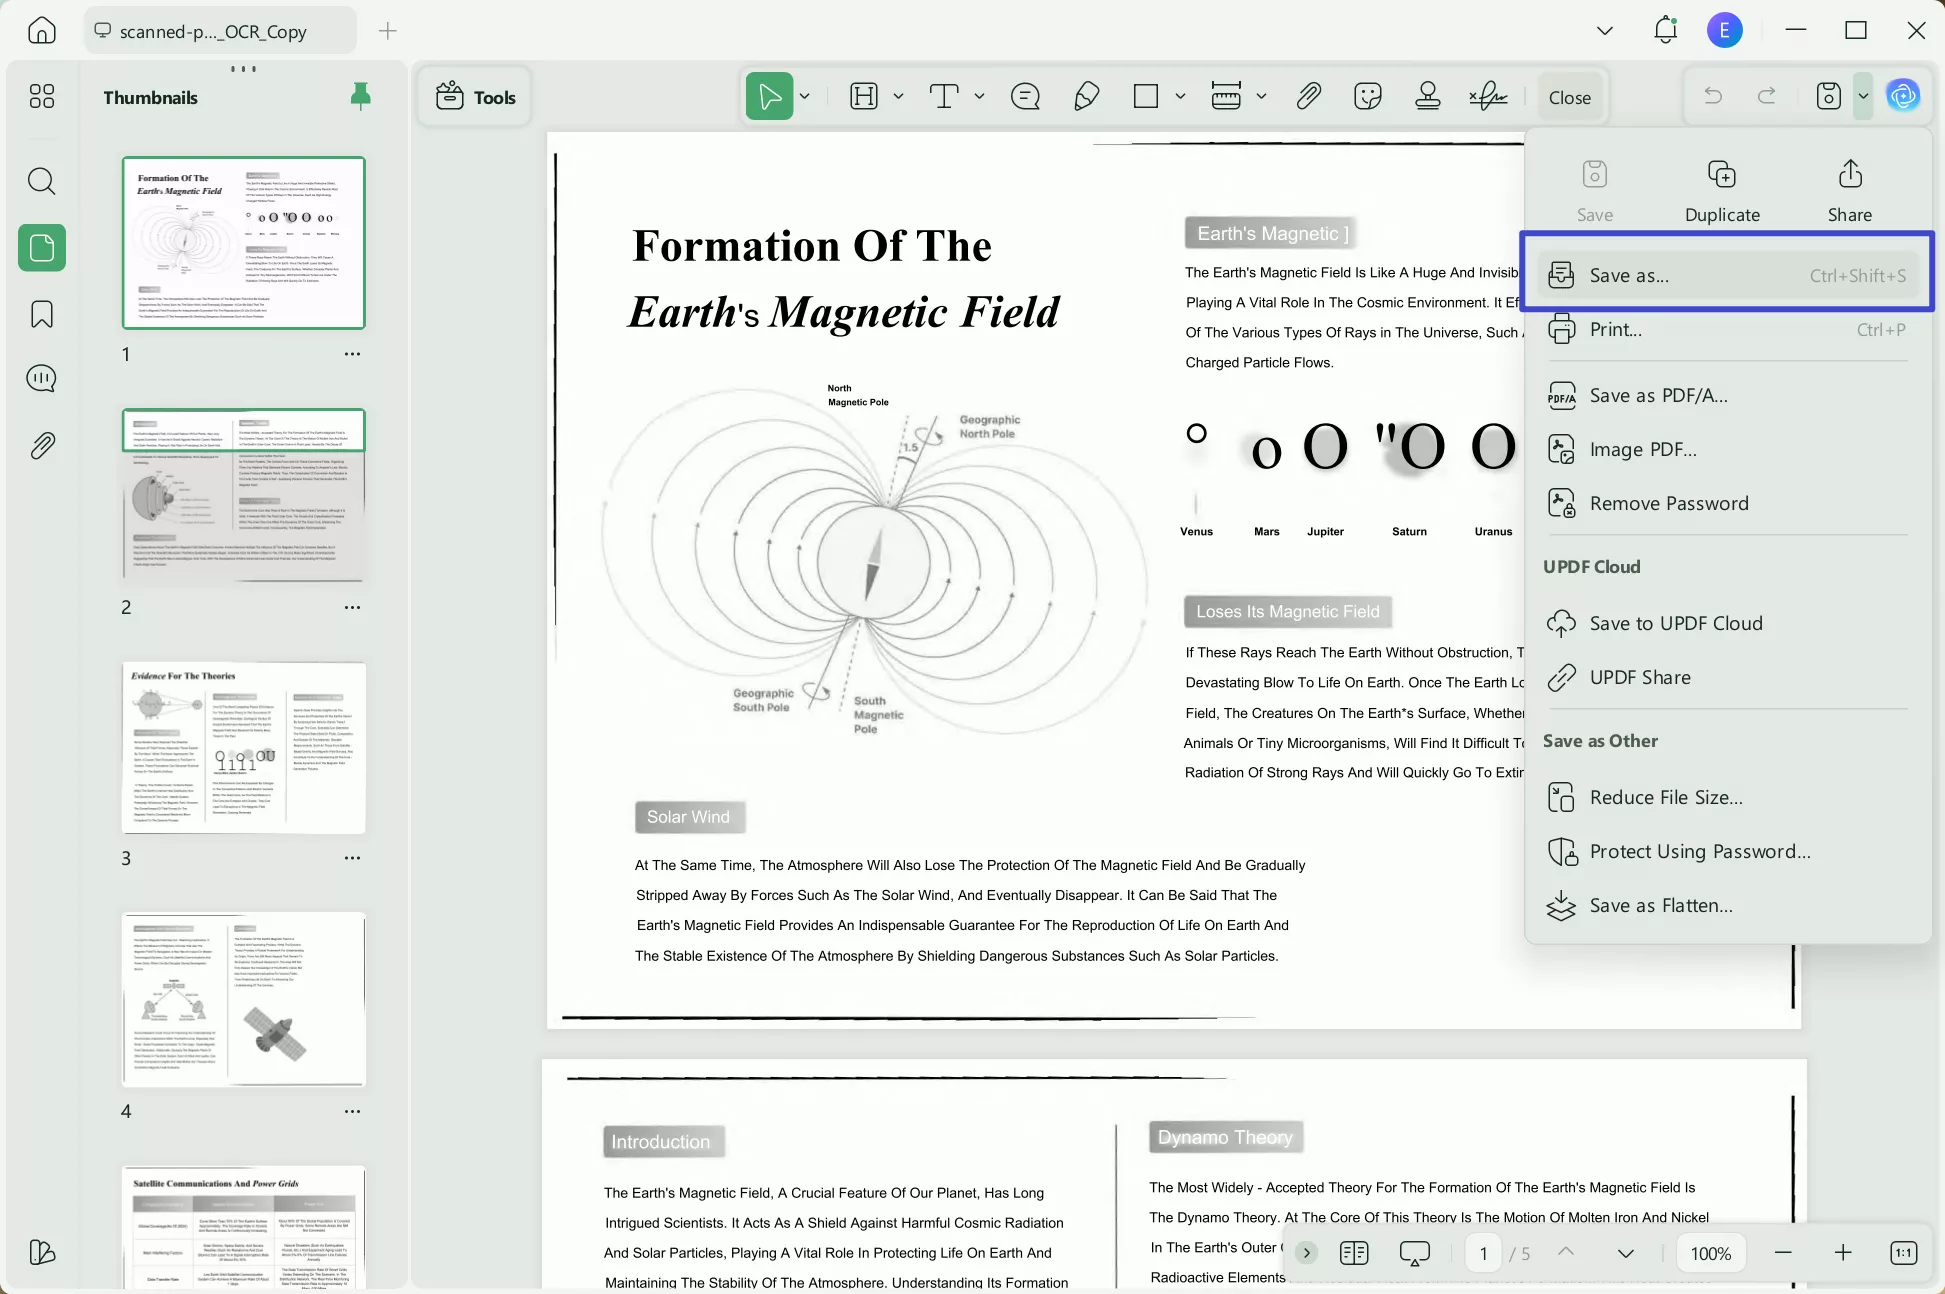Toggle the pin on the Thumbnails panel

coord(360,96)
